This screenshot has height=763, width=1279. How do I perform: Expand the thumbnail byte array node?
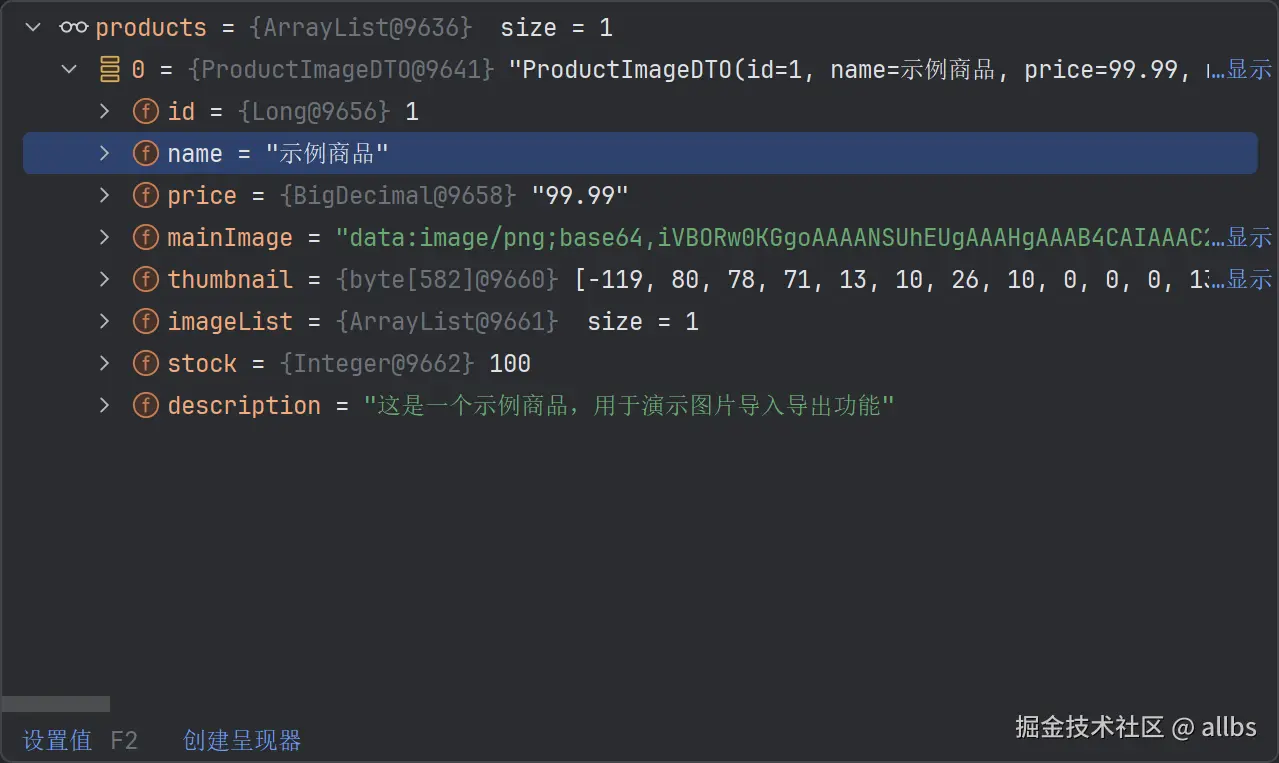point(104,279)
